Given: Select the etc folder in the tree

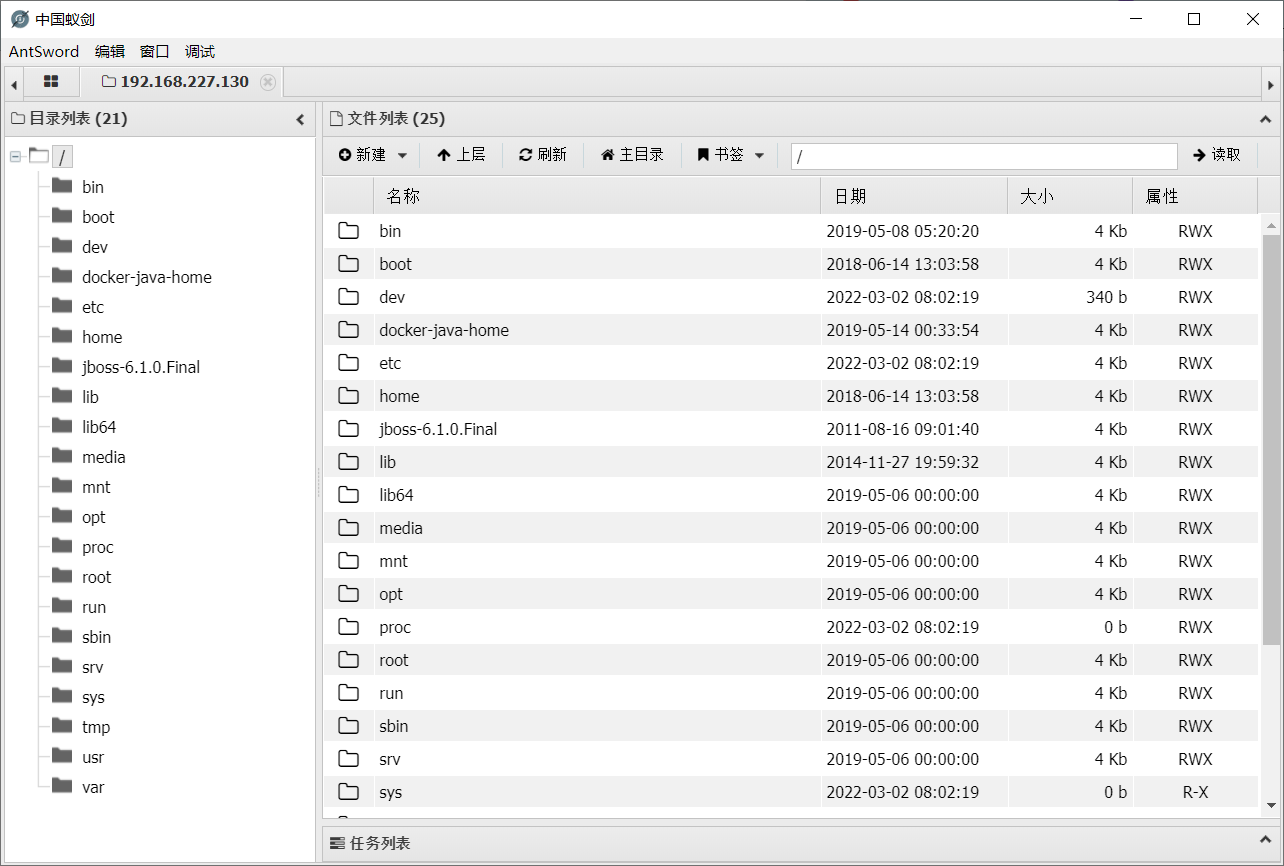Looking at the screenshot, I should pos(93,307).
